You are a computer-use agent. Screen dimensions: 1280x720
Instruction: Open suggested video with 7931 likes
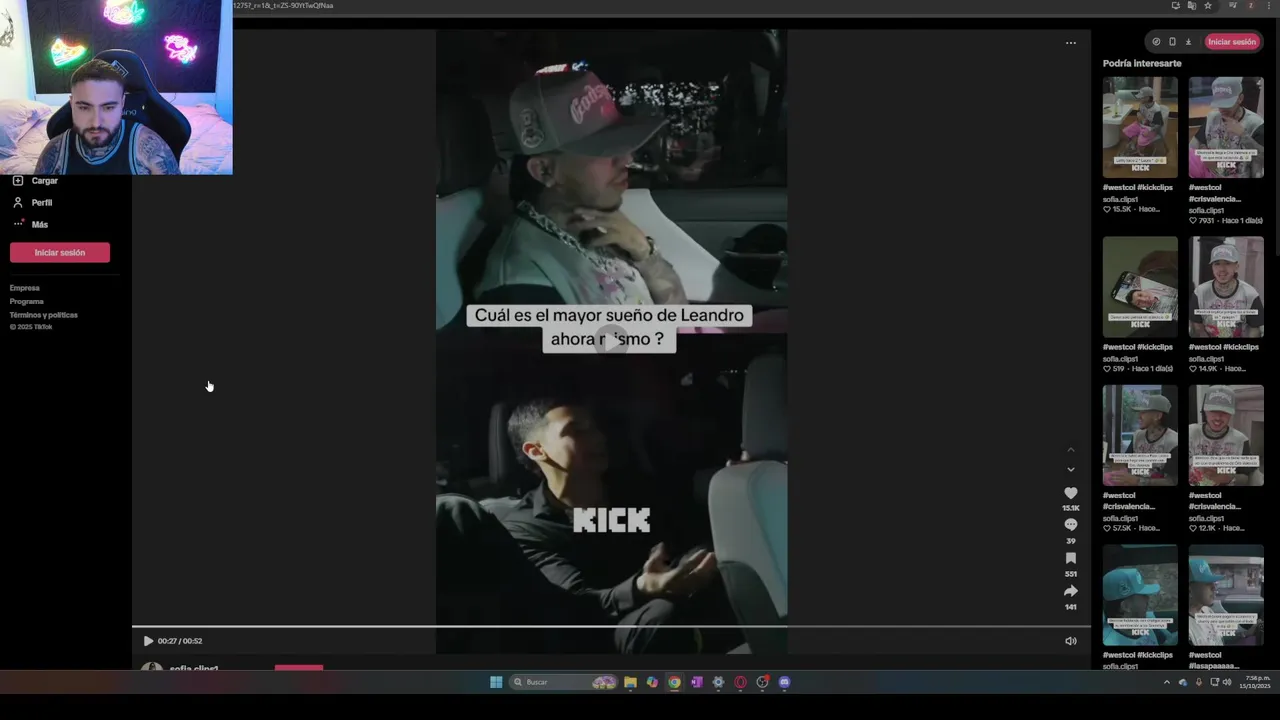[1226, 127]
